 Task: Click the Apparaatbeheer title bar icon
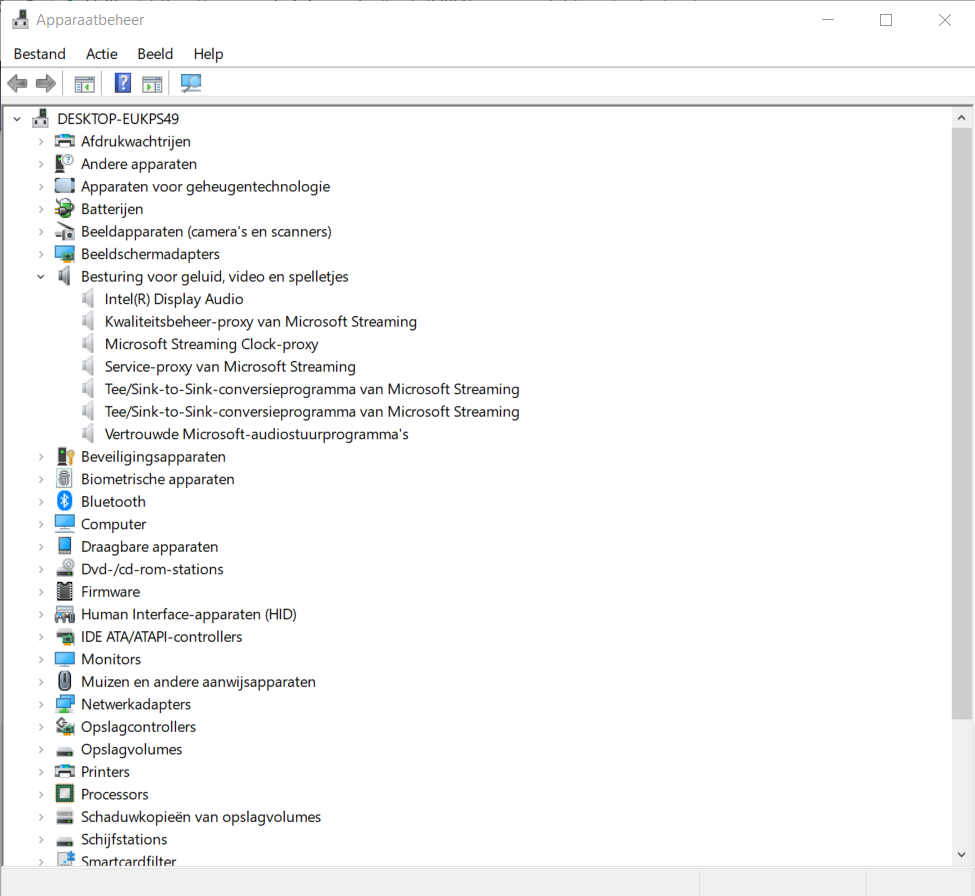21,19
